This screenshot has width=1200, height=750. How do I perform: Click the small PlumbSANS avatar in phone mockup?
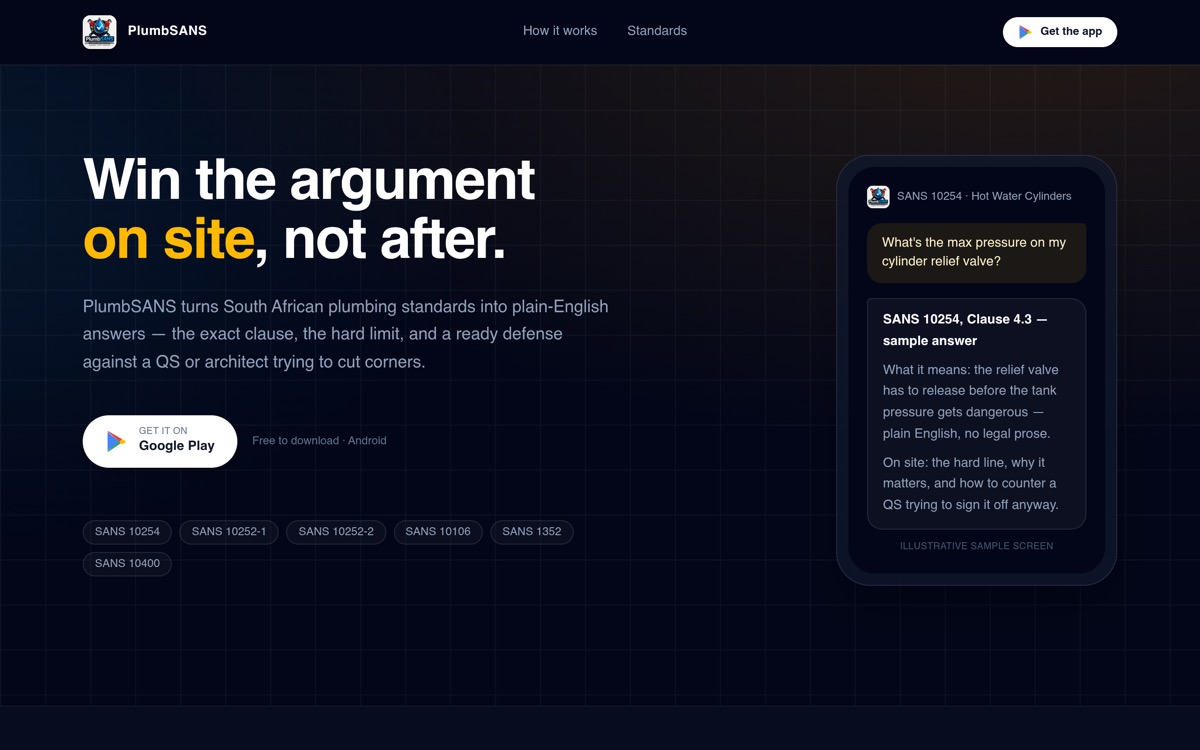pos(878,197)
